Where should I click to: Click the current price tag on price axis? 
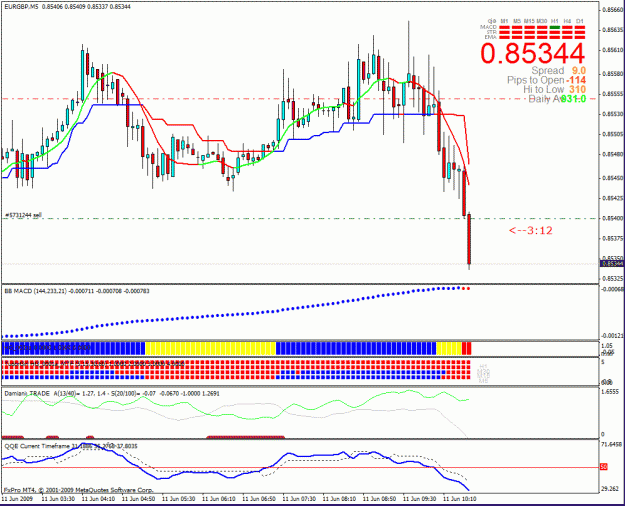click(x=612, y=264)
